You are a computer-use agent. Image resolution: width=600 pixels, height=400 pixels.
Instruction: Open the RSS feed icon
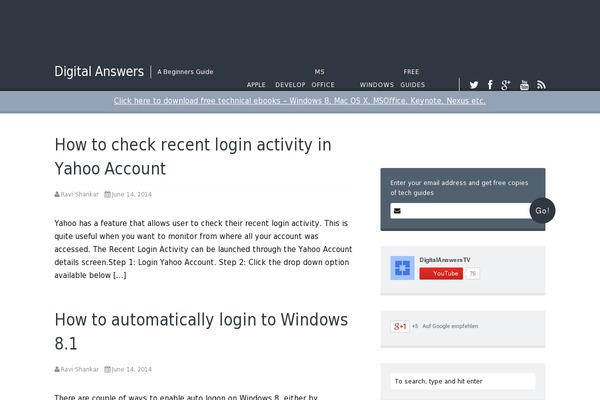[x=541, y=85]
